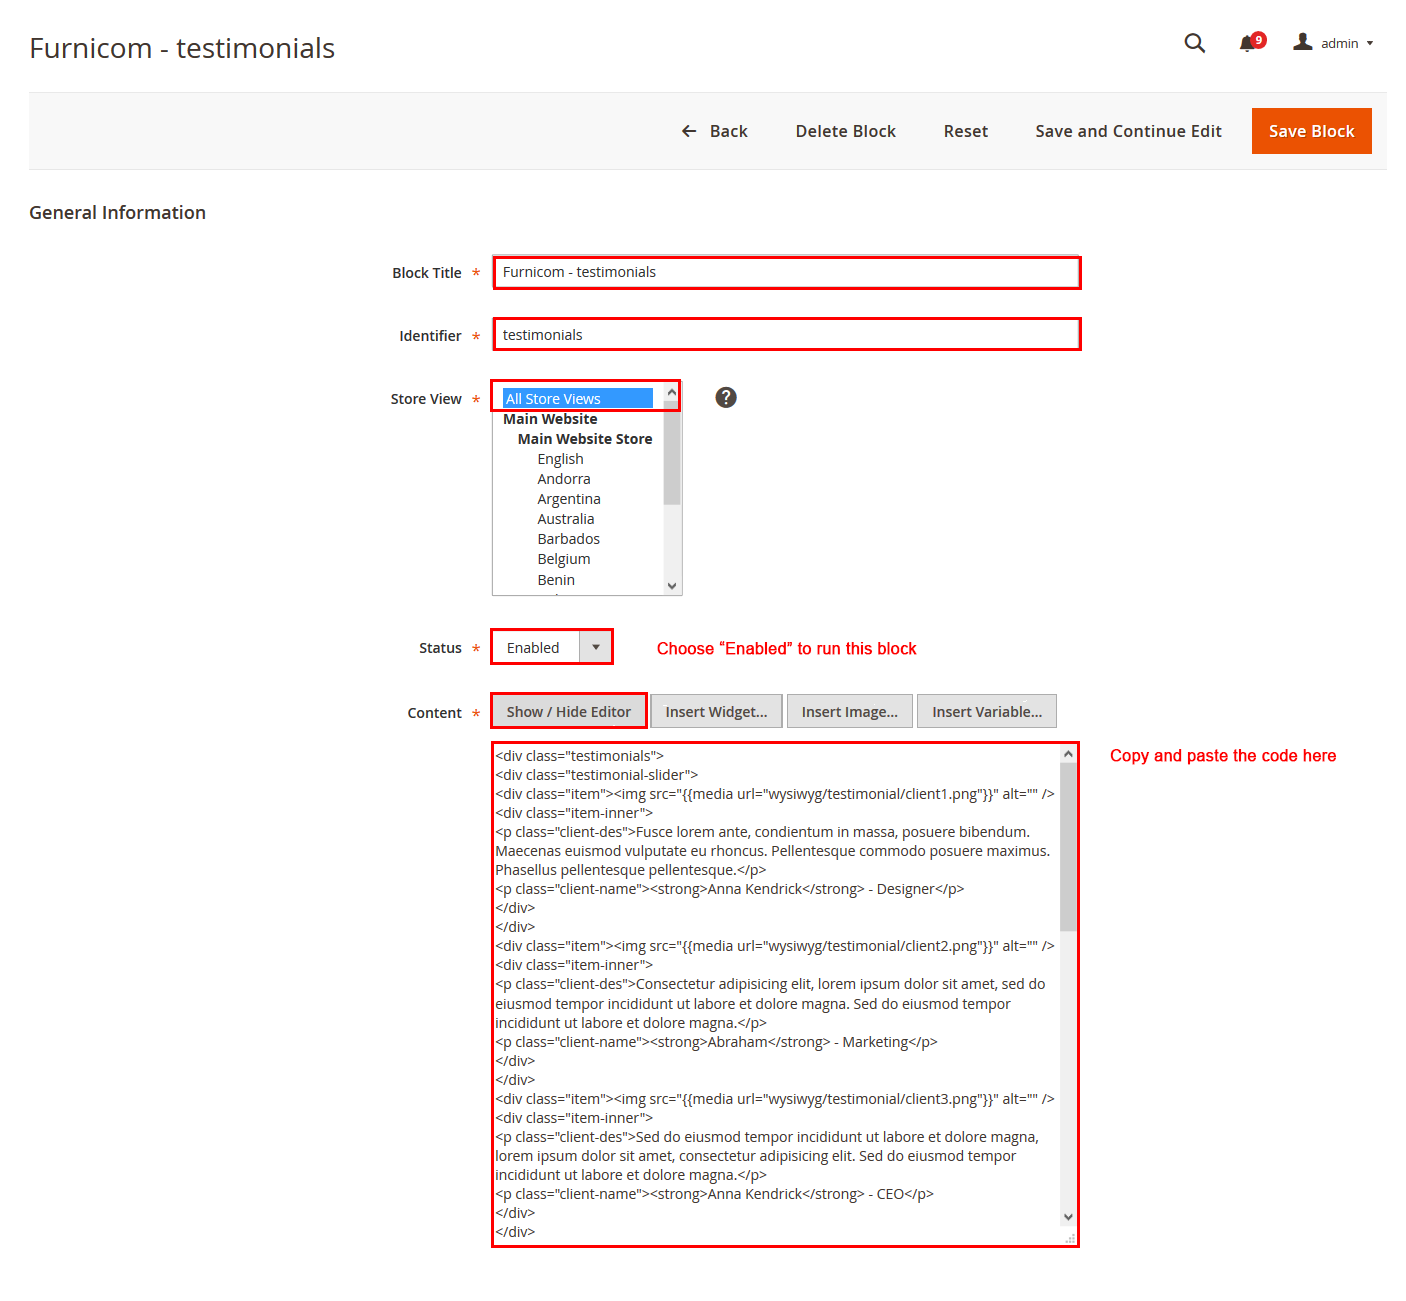Click Insert Widget... button
The image size is (1406, 1301).
[x=716, y=711]
